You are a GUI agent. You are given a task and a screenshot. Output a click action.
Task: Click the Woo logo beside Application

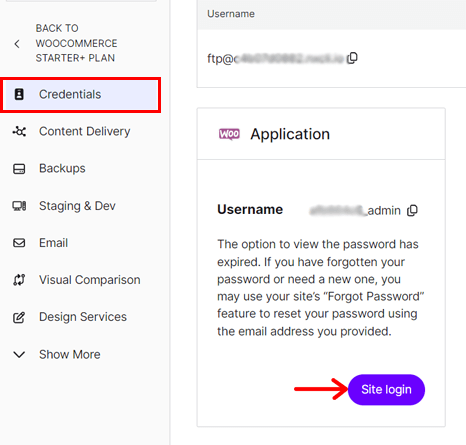pyautogui.click(x=229, y=134)
